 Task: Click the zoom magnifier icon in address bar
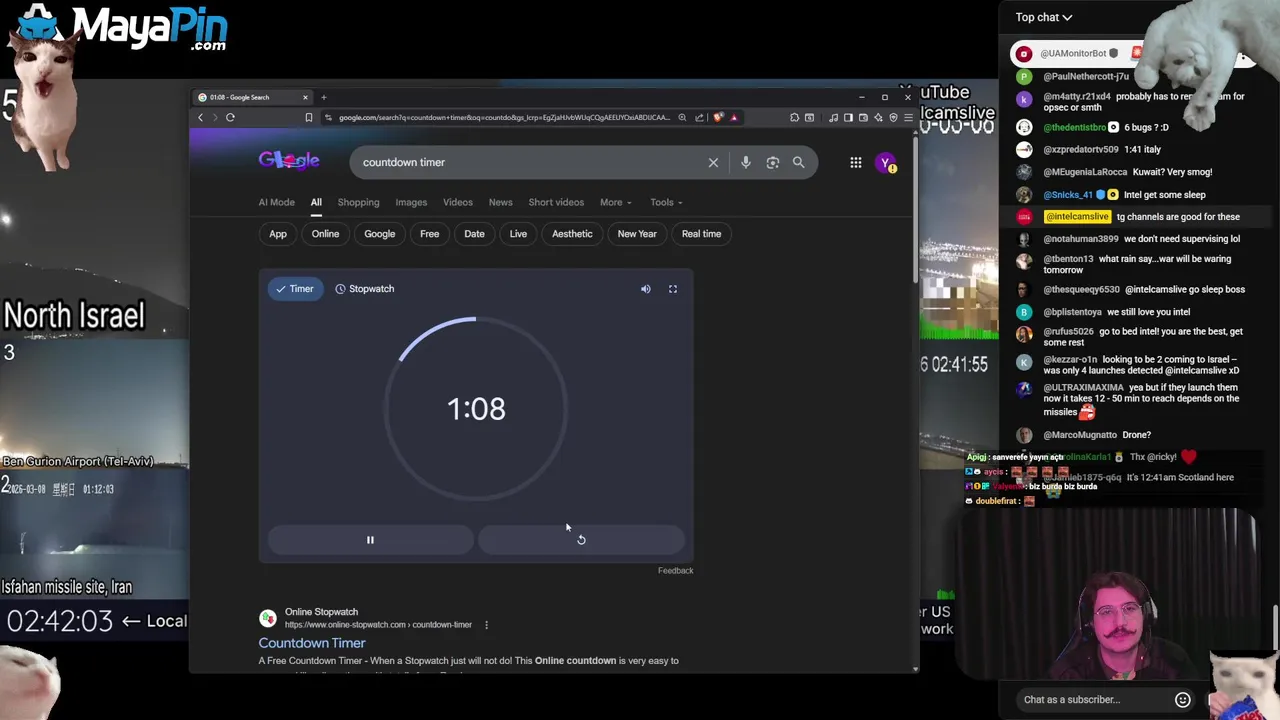[682, 117]
